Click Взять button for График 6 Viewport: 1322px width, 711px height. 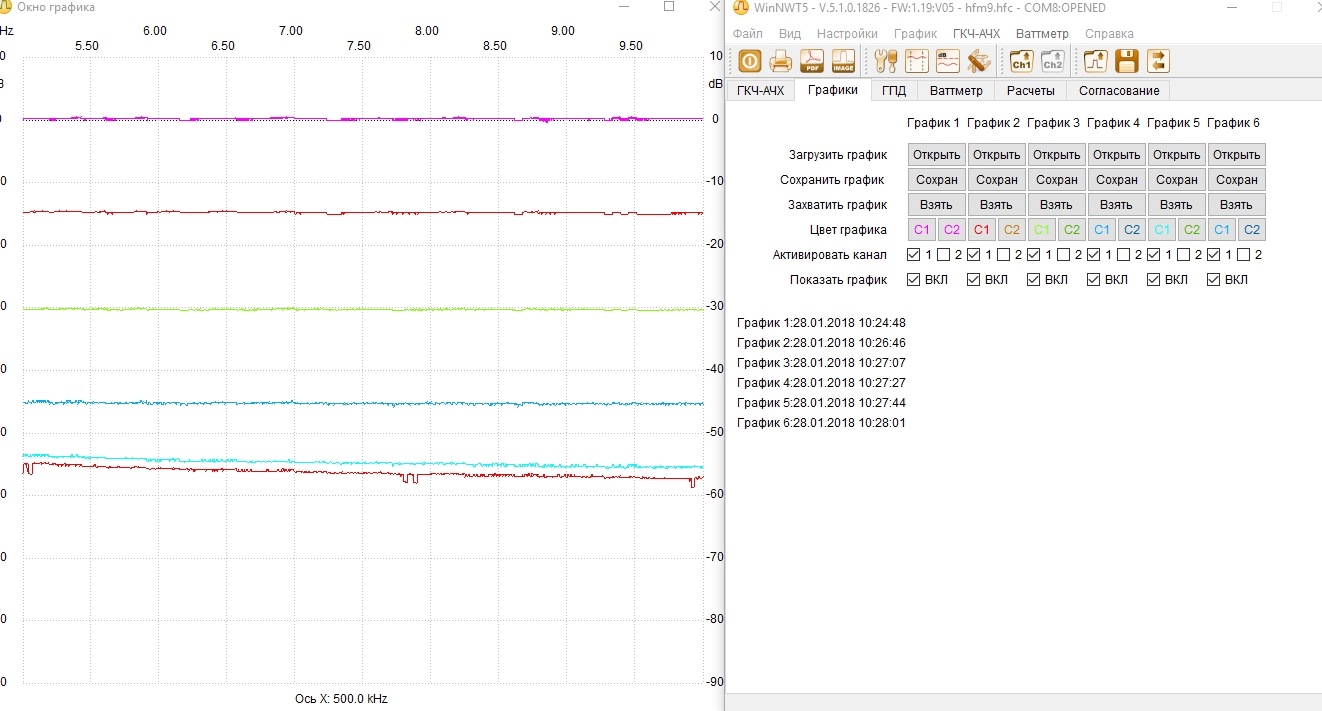pyautogui.click(x=1237, y=205)
